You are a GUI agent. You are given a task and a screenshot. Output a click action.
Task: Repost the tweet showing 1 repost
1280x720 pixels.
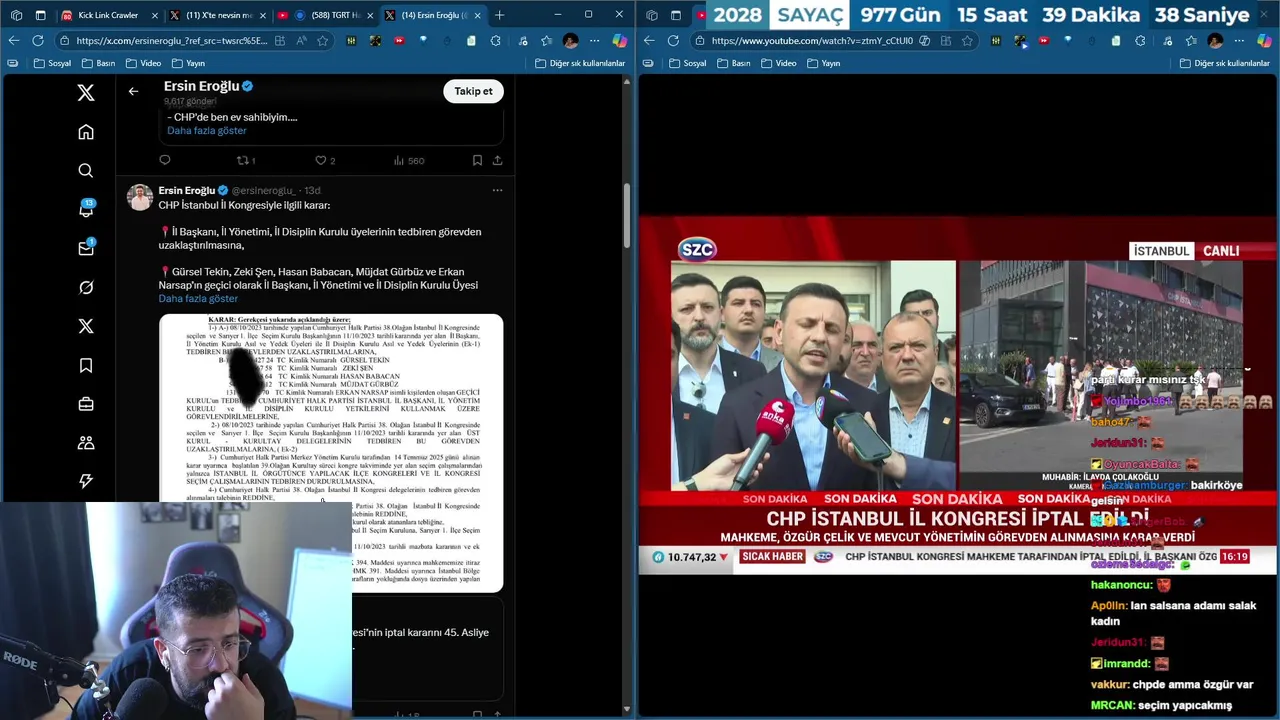[x=245, y=160]
